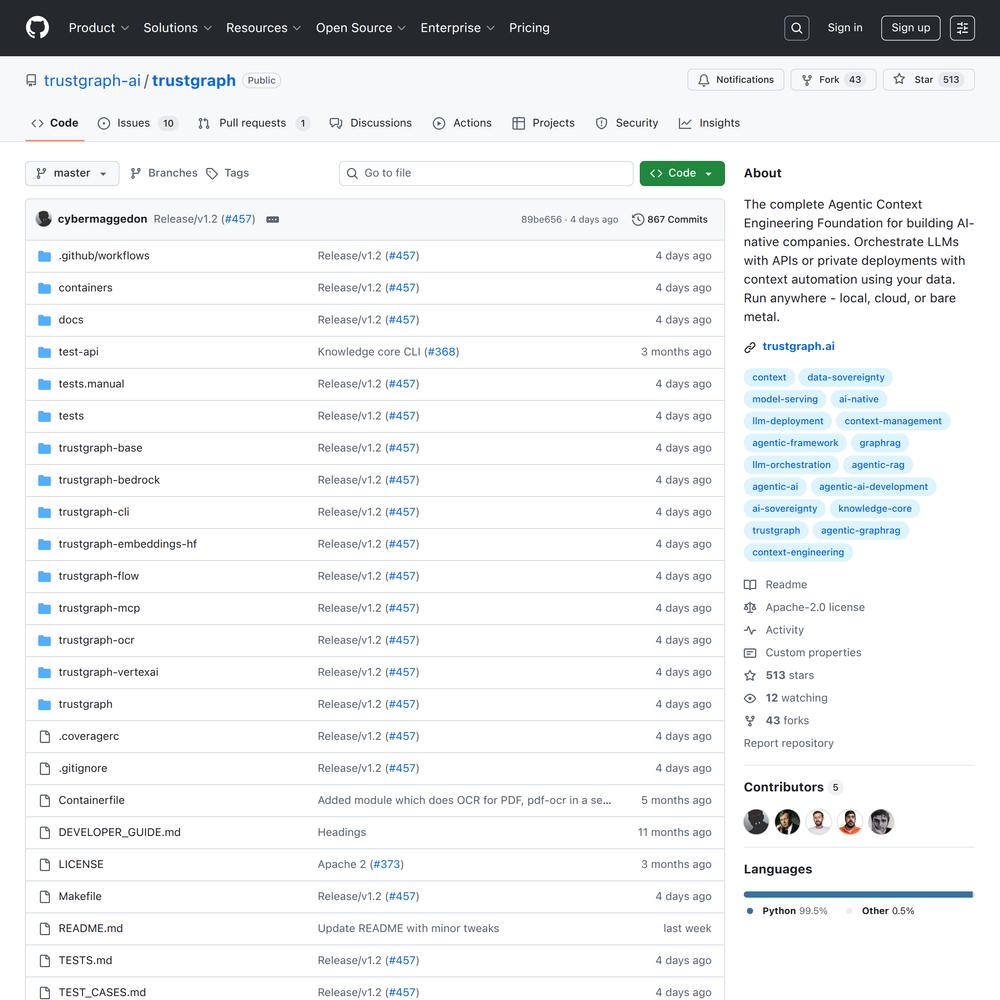Open the trustgraph-mcp folder icon
The image size is (1000, 1000).
44,608
